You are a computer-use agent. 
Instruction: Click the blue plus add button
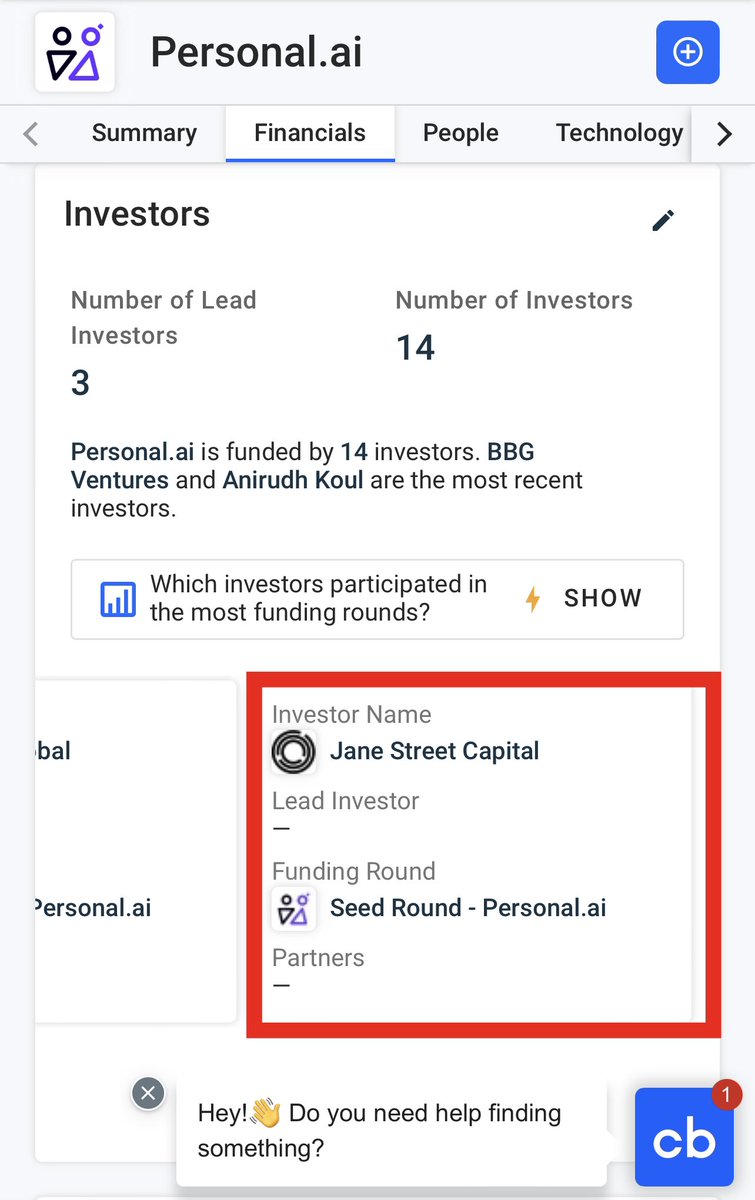click(x=688, y=52)
